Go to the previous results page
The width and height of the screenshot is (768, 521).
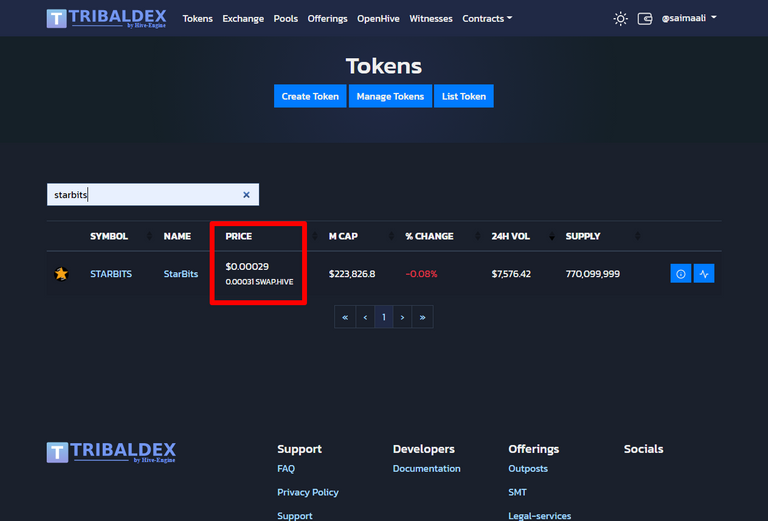365,317
